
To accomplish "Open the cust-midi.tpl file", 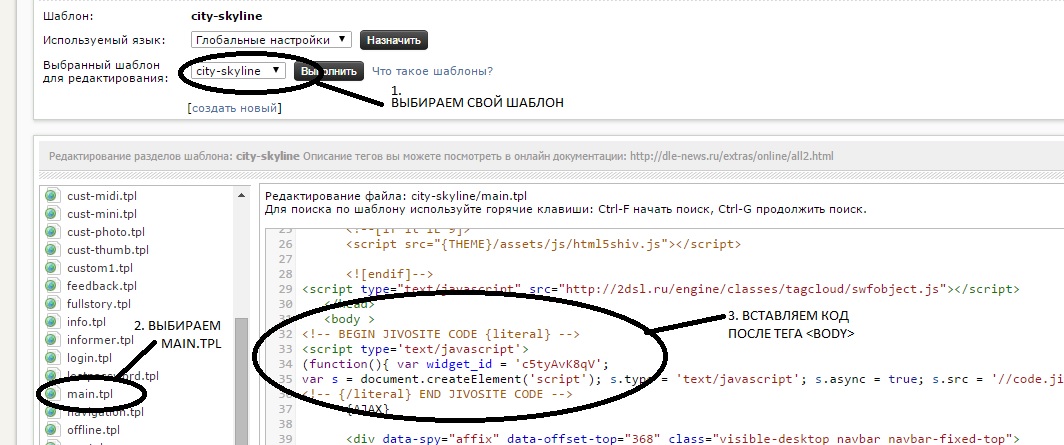I will 102,196.
